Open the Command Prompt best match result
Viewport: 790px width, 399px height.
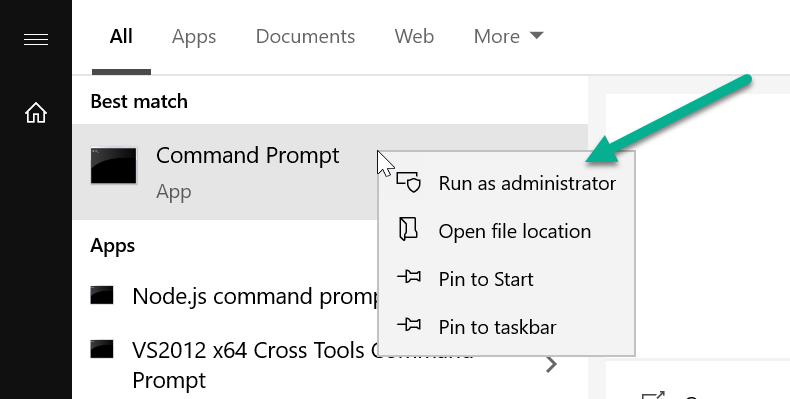pyautogui.click(x=330, y=172)
